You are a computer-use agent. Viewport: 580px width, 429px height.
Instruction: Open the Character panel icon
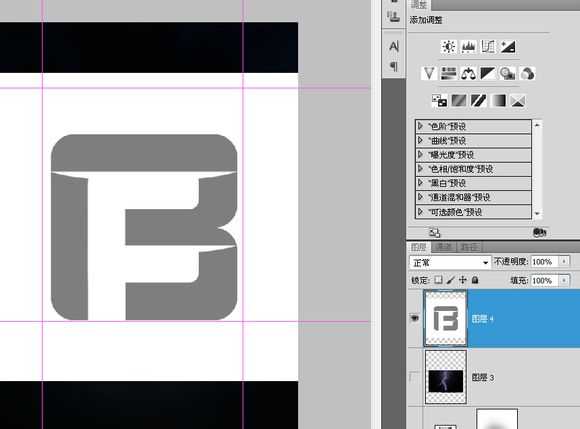click(x=394, y=46)
